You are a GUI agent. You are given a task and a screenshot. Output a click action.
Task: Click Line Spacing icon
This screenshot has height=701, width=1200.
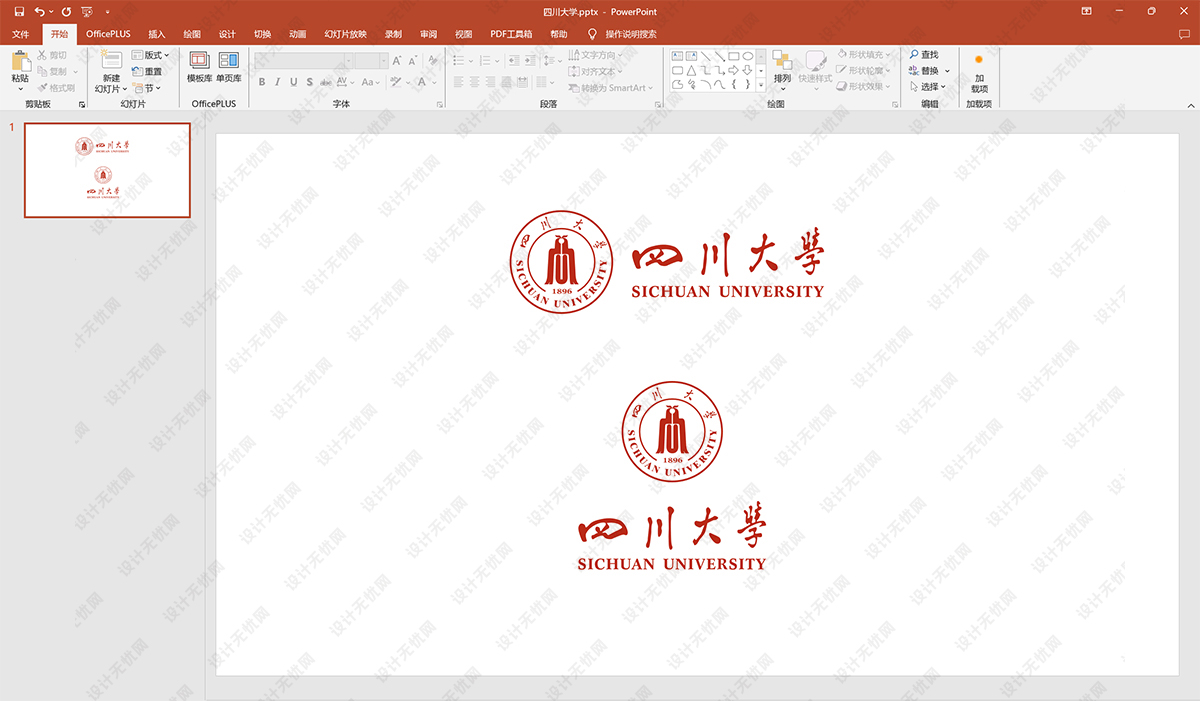click(551, 61)
